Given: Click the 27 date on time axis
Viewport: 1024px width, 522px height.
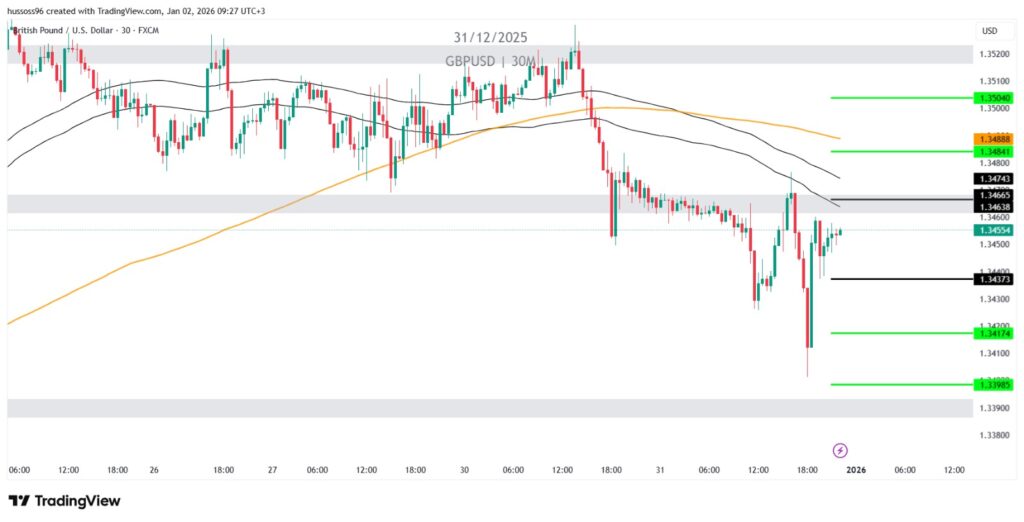Looking at the screenshot, I should tap(272, 469).
